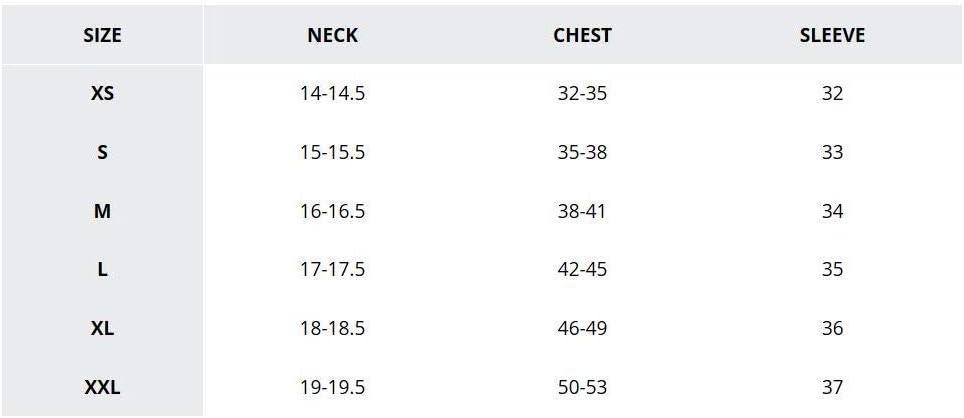The image size is (964, 418).
Task: Click the CHEST column header
Action: 582,36
